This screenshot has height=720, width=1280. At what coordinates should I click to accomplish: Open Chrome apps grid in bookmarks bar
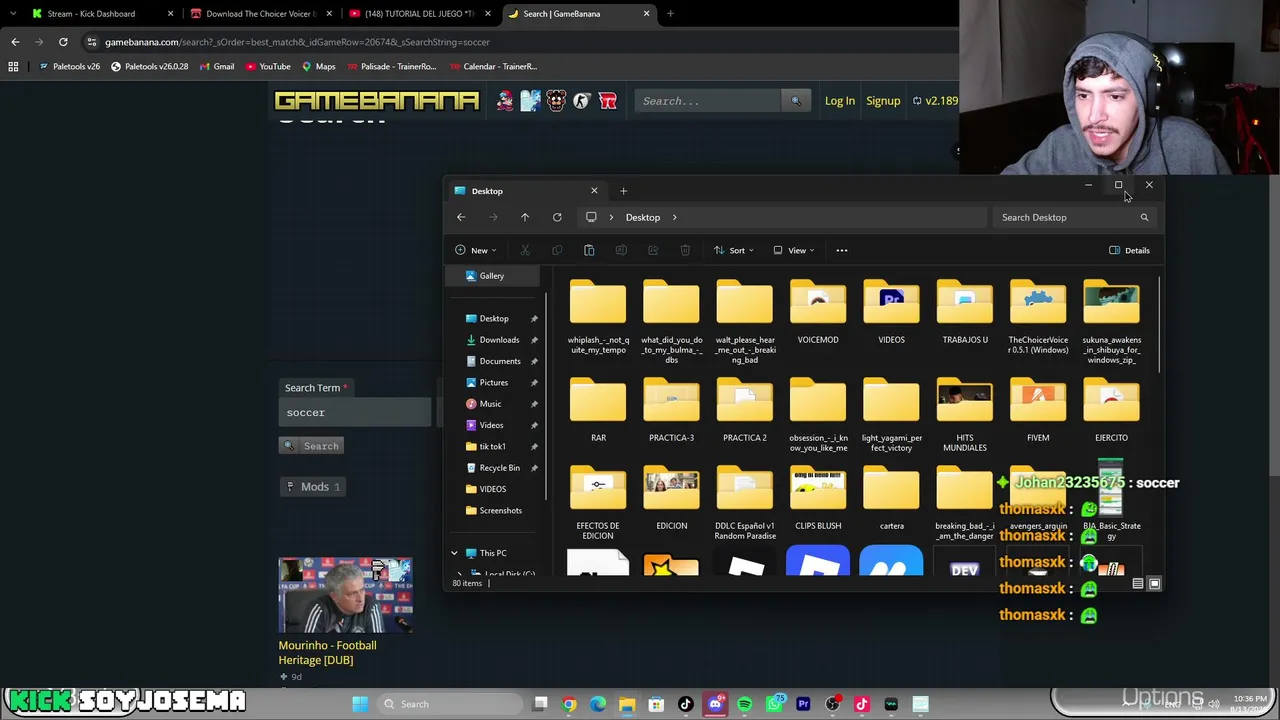[x=13, y=66]
